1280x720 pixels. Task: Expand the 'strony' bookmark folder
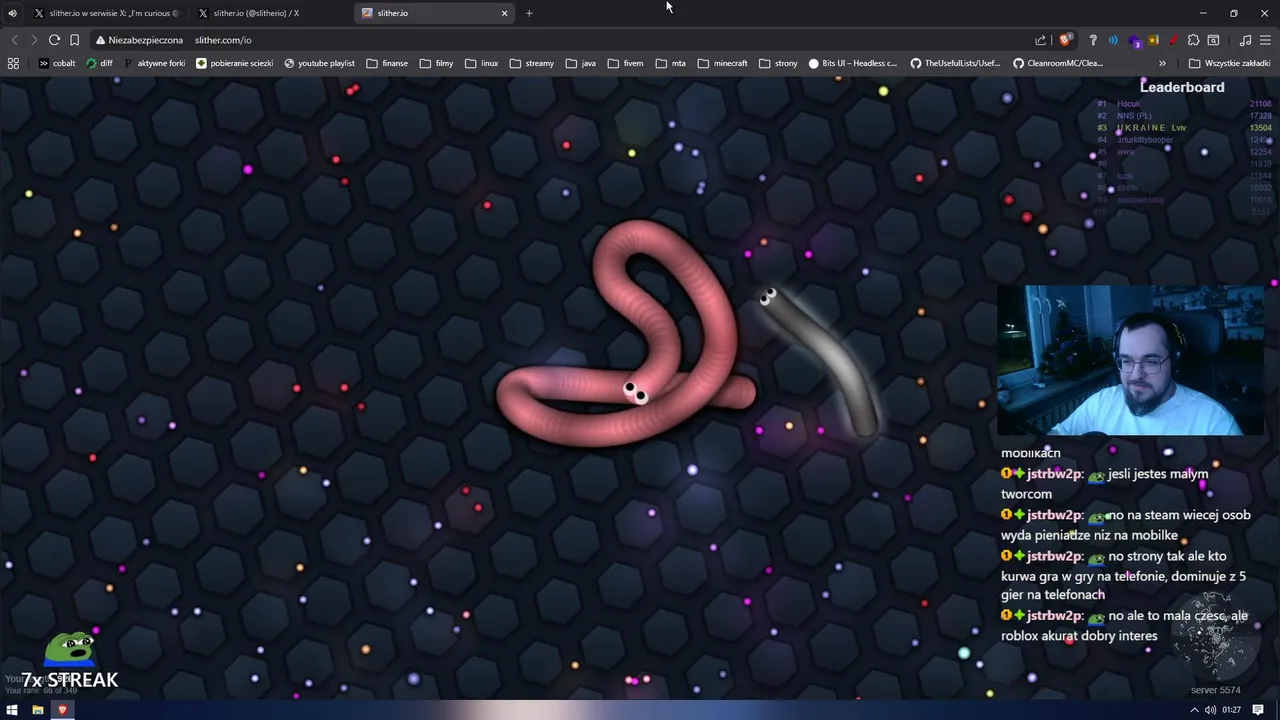pos(778,63)
